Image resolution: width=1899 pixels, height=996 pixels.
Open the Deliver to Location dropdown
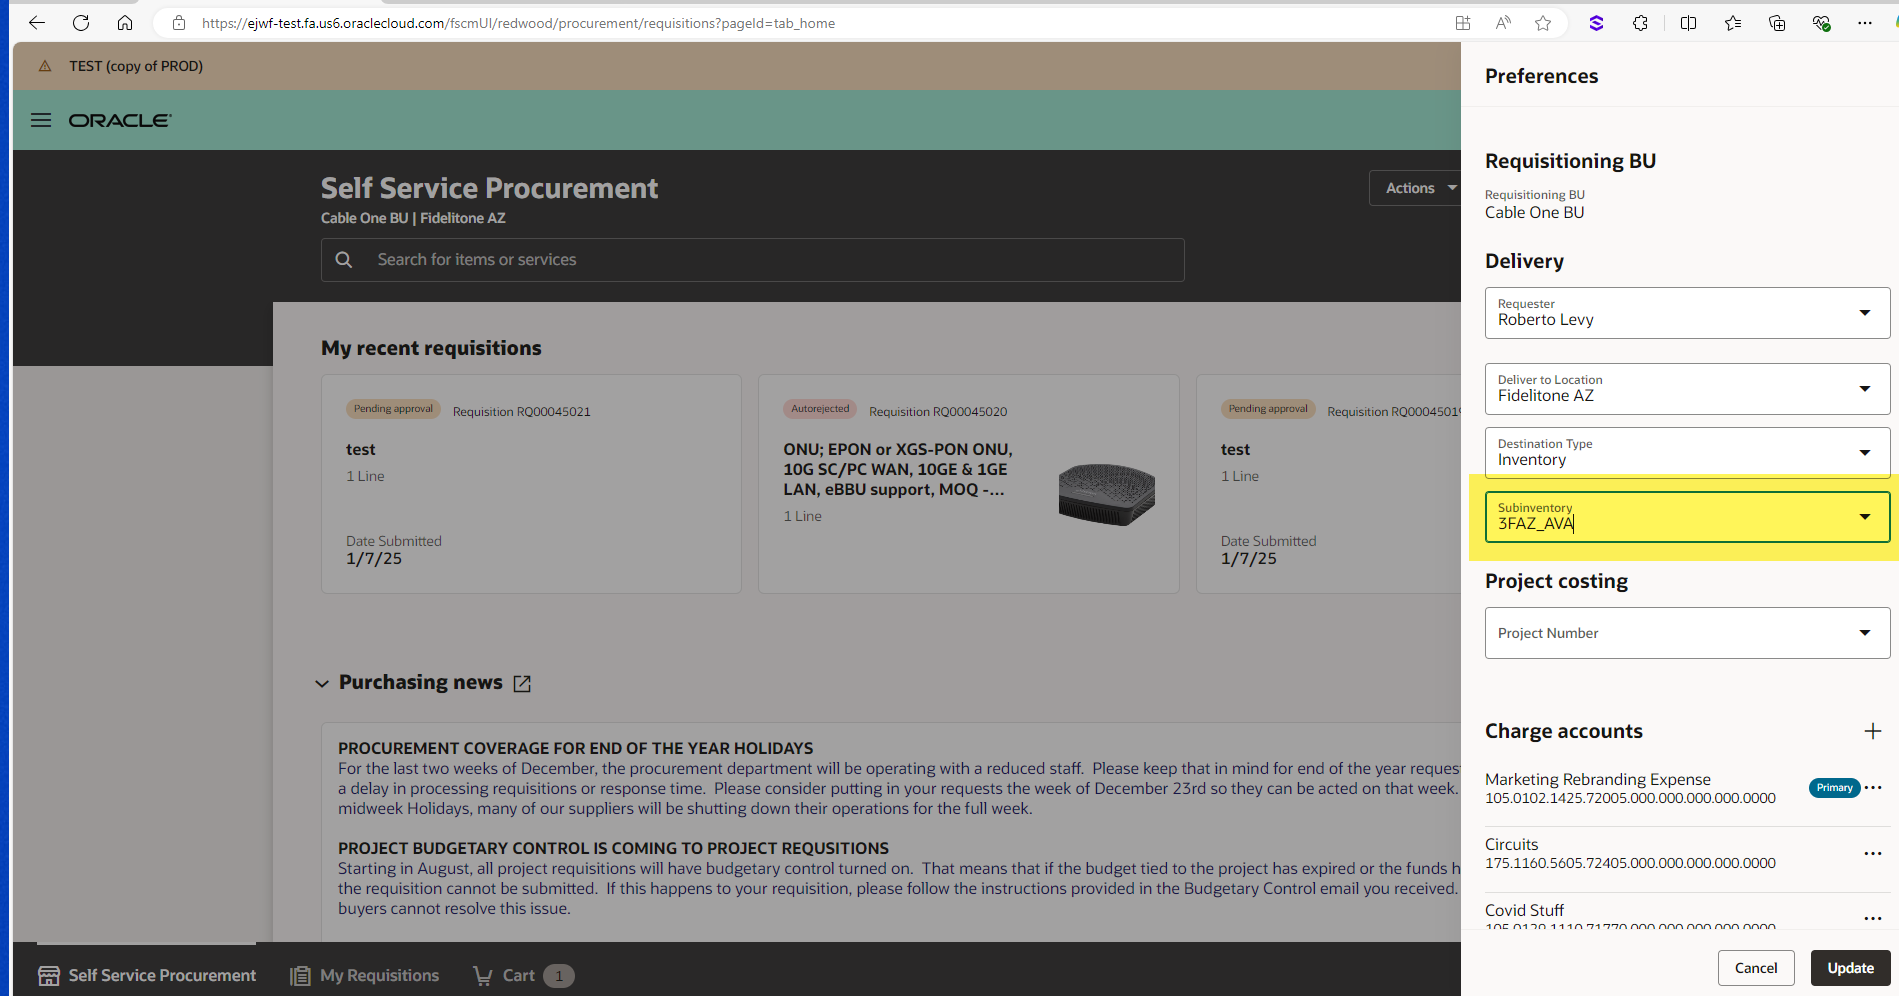[1864, 389]
